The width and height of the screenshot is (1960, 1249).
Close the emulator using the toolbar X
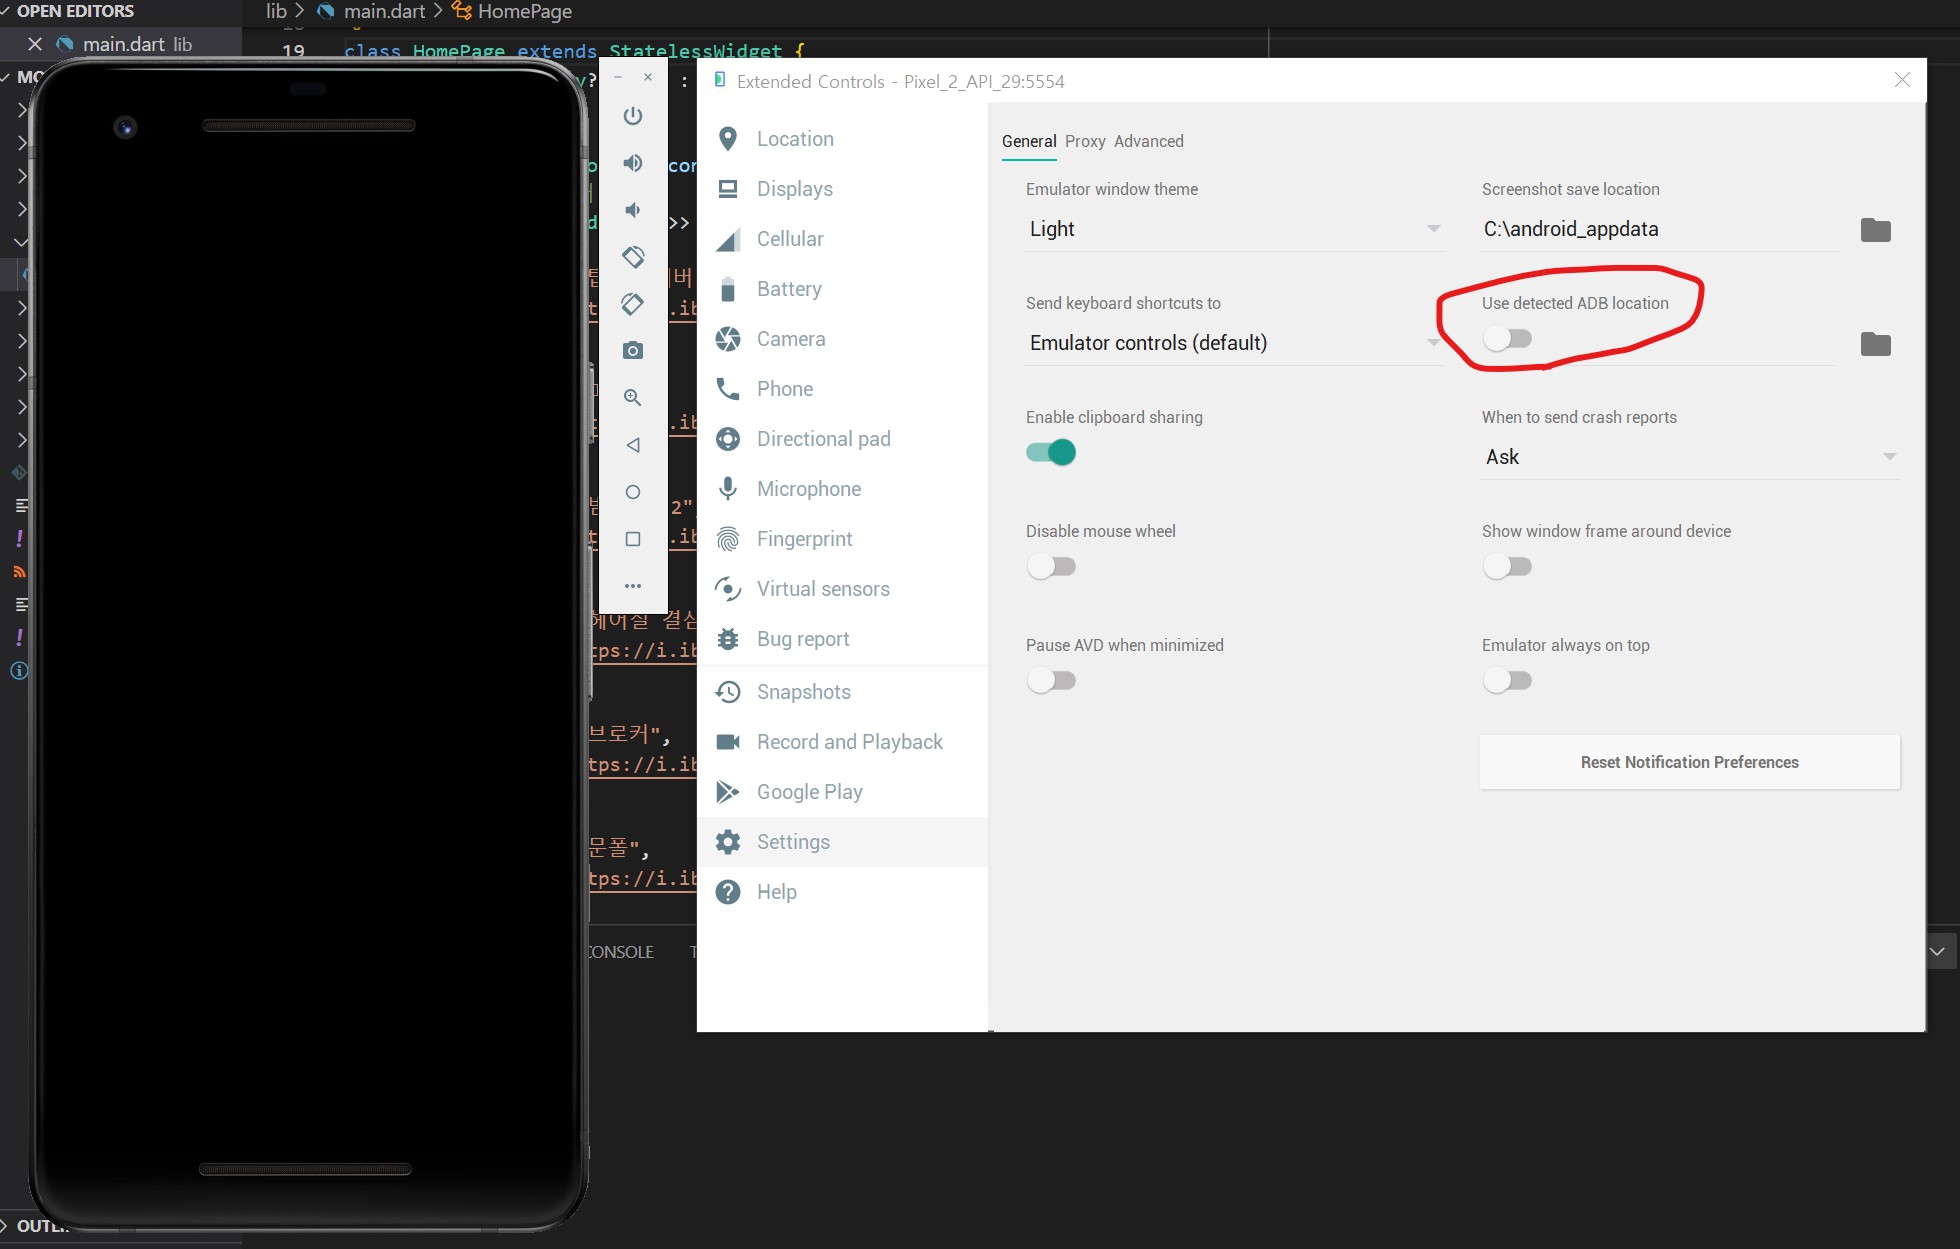click(648, 77)
